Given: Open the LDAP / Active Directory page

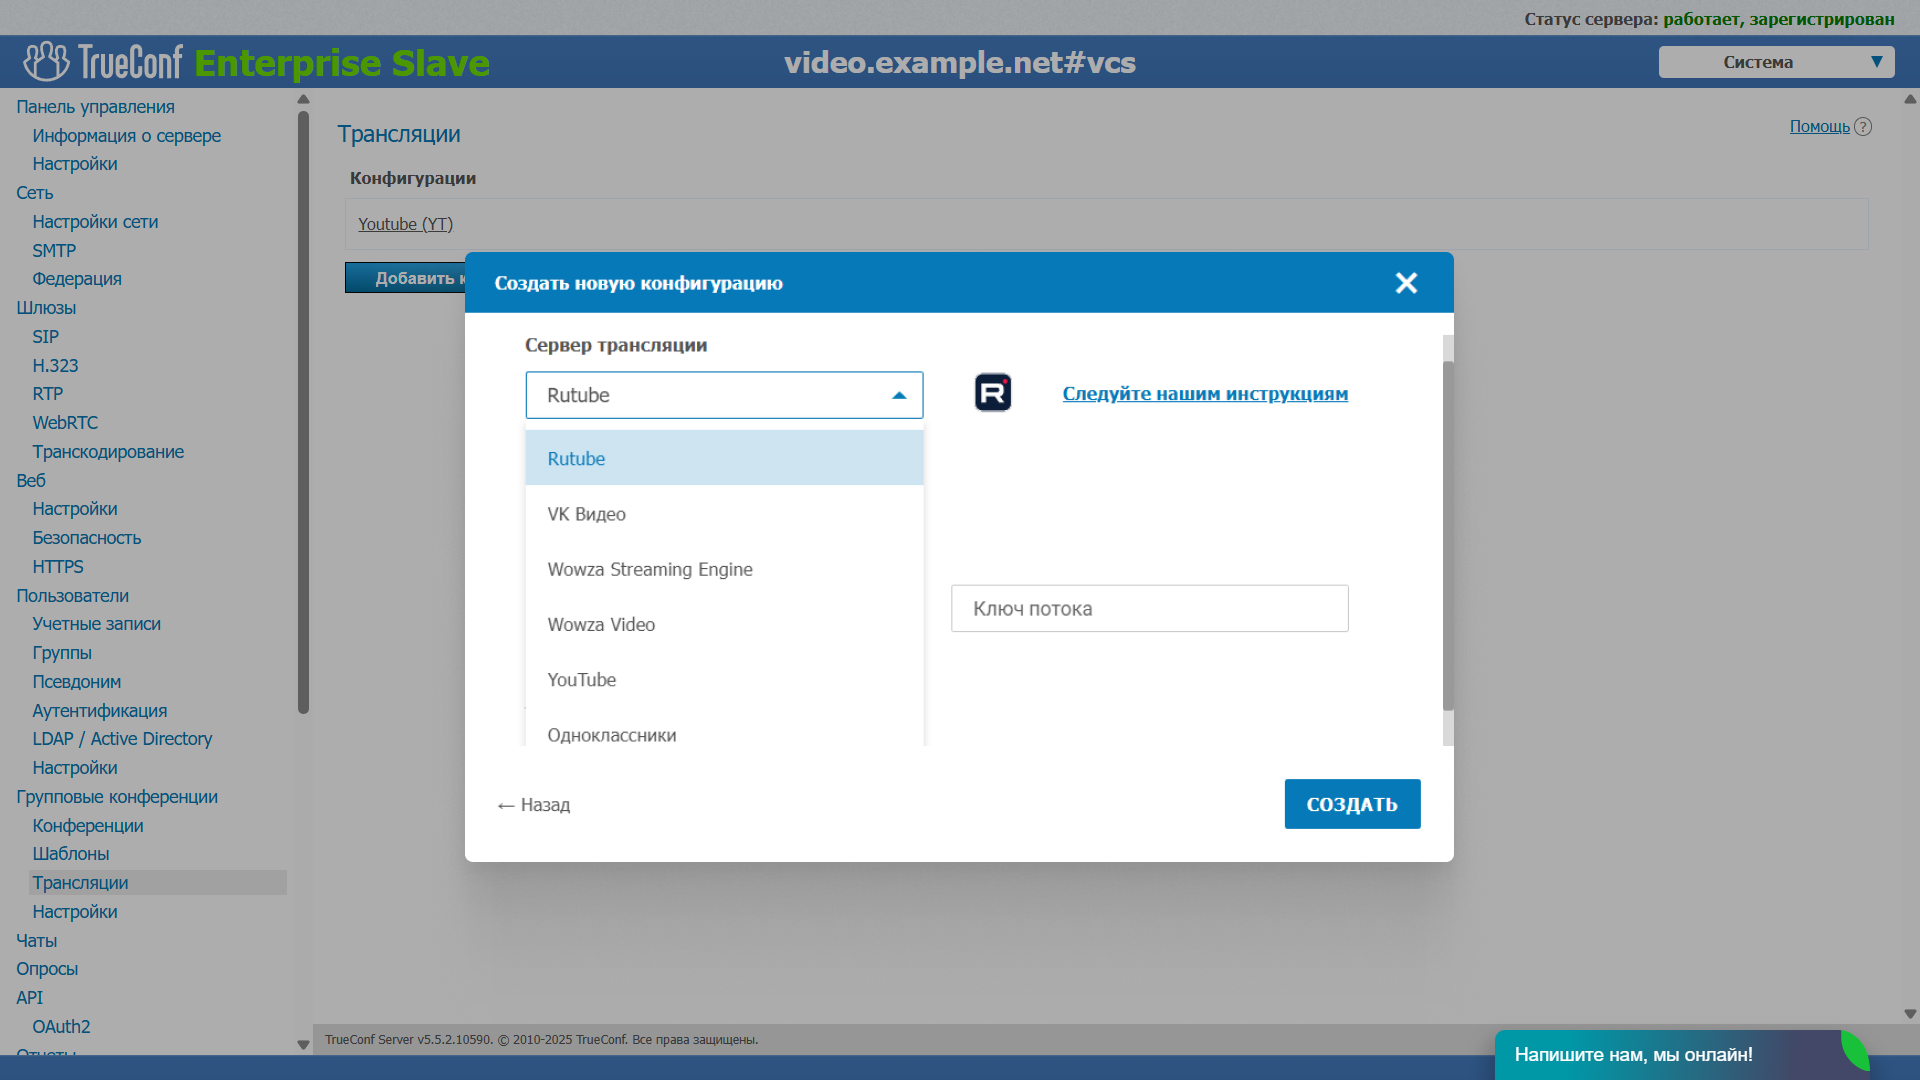Looking at the screenshot, I should point(122,739).
